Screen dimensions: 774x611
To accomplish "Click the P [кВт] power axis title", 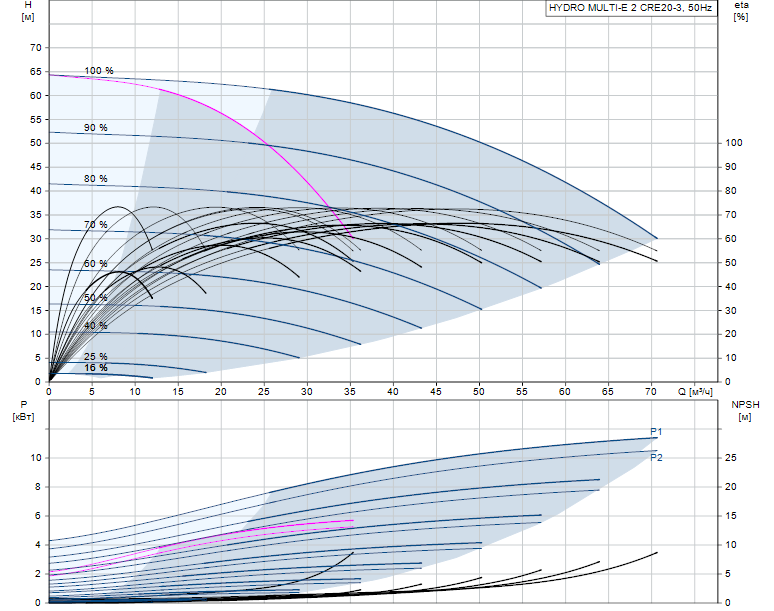I will click(x=23, y=411).
